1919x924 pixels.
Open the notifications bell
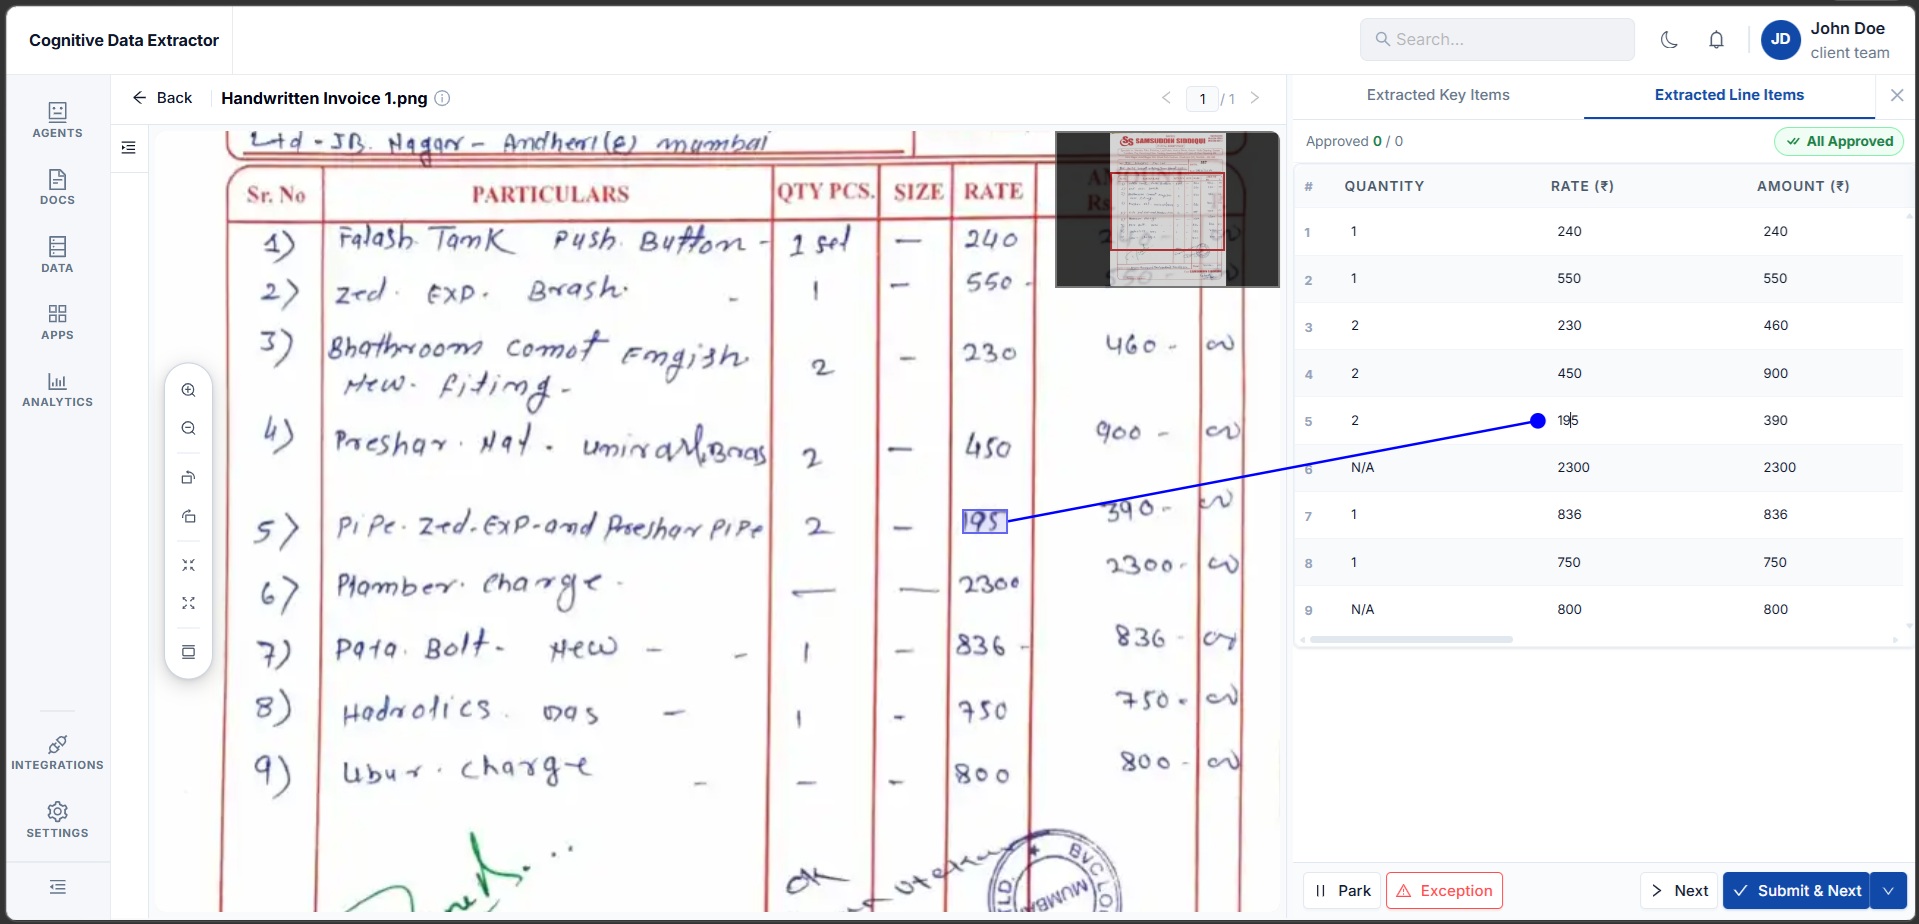[1716, 40]
